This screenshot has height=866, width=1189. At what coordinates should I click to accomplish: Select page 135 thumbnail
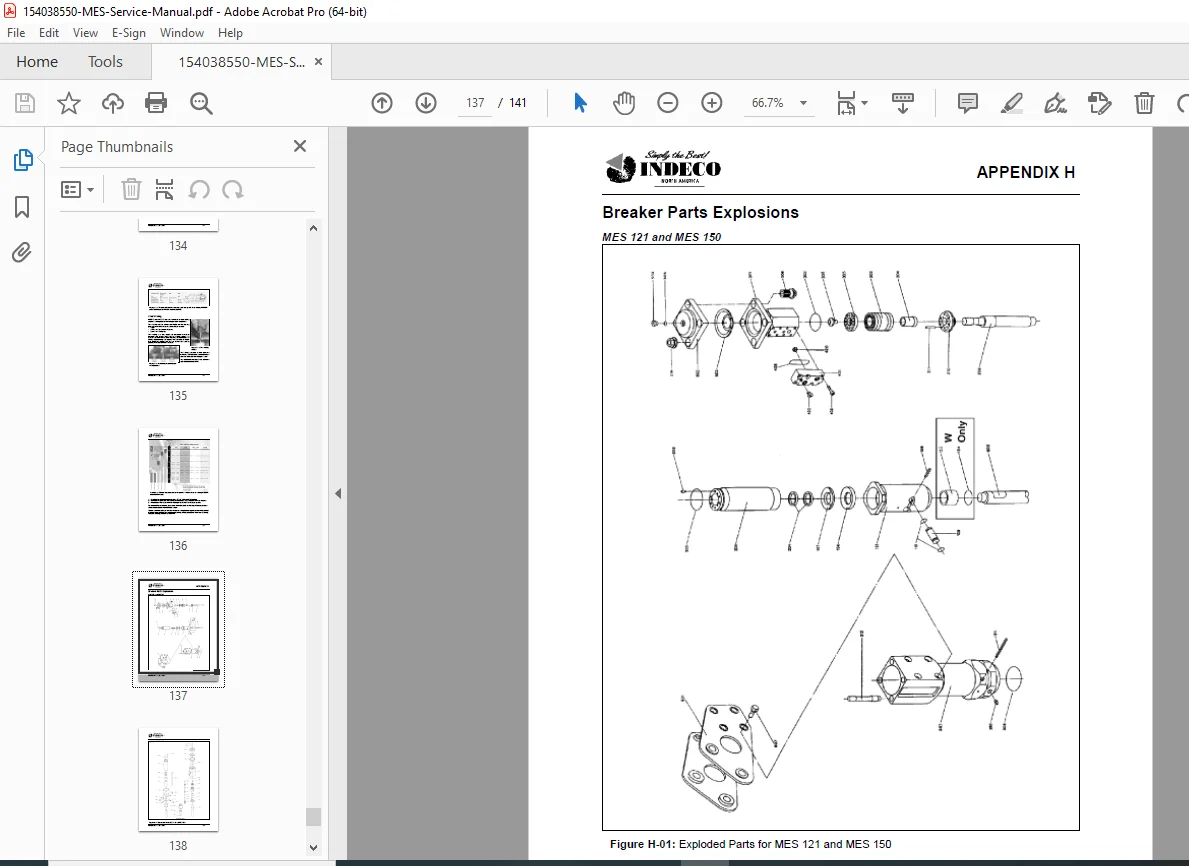click(x=178, y=330)
